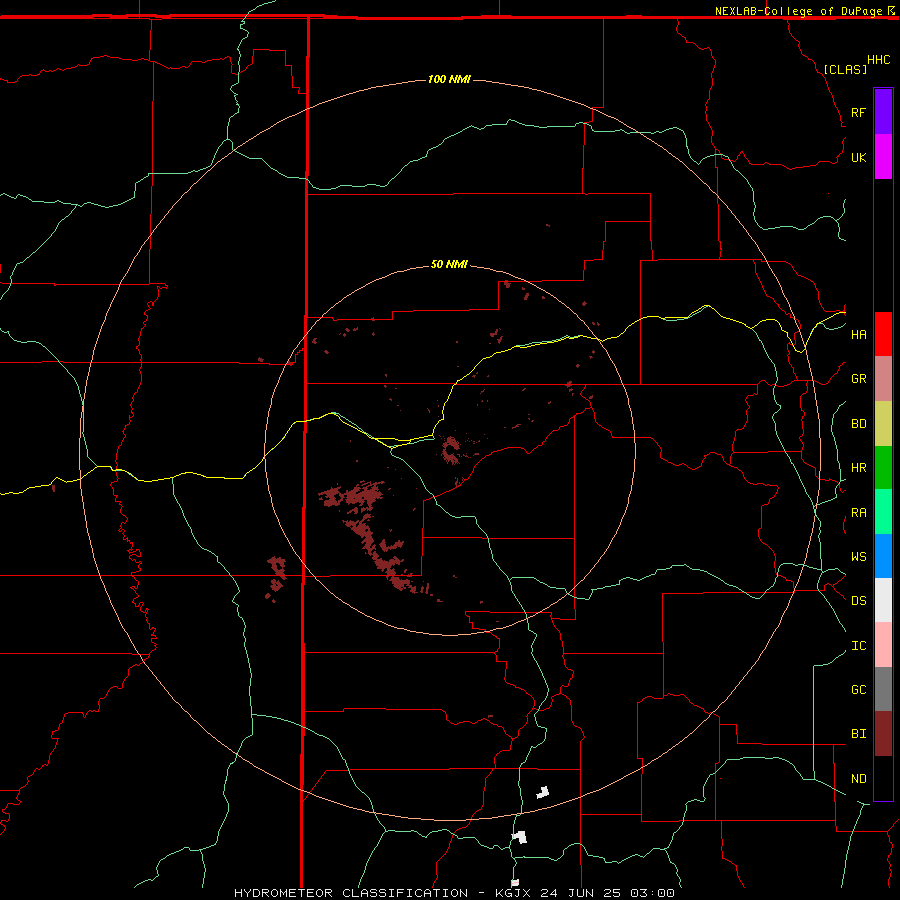Click the RA legend label
The width and height of the screenshot is (900, 900).
coord(858,513)
